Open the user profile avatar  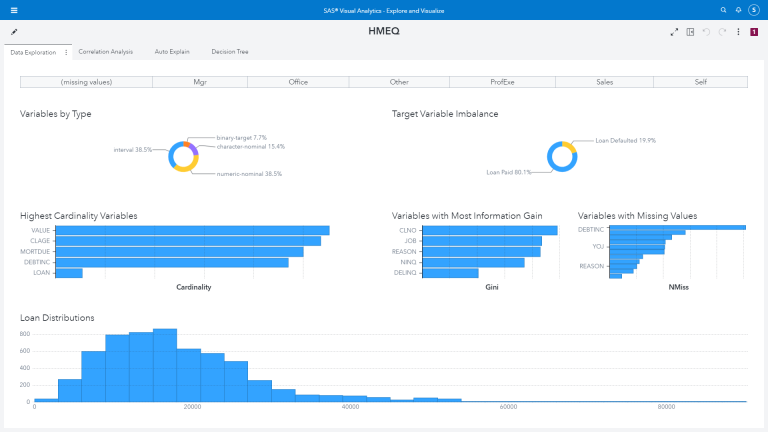click(x=753, y=10)
